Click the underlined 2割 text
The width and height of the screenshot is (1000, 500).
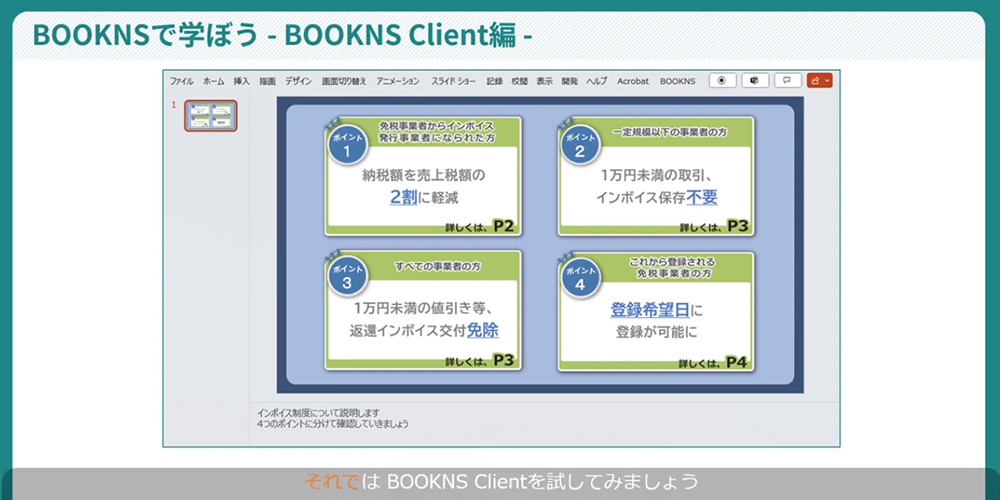[403, 198]
